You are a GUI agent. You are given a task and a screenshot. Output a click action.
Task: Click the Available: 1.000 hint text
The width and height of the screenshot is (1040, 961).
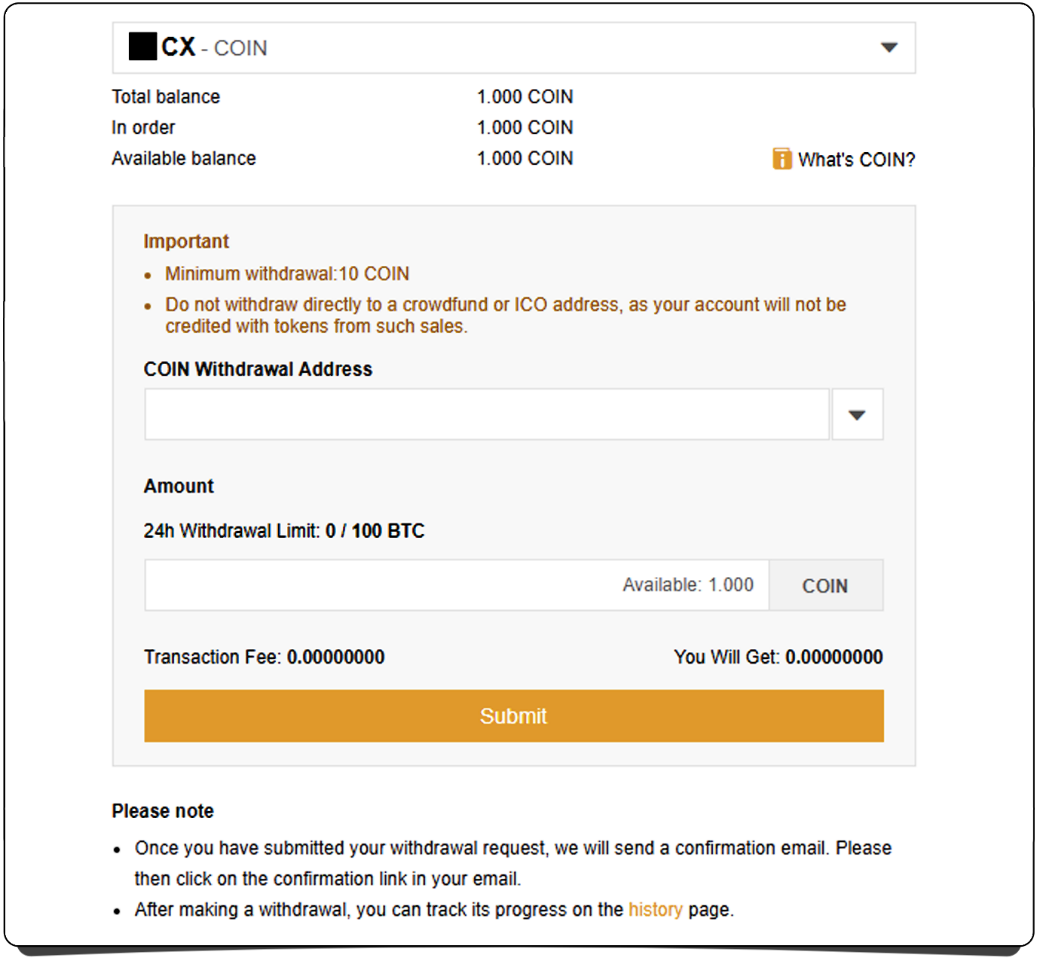point(688,585)
